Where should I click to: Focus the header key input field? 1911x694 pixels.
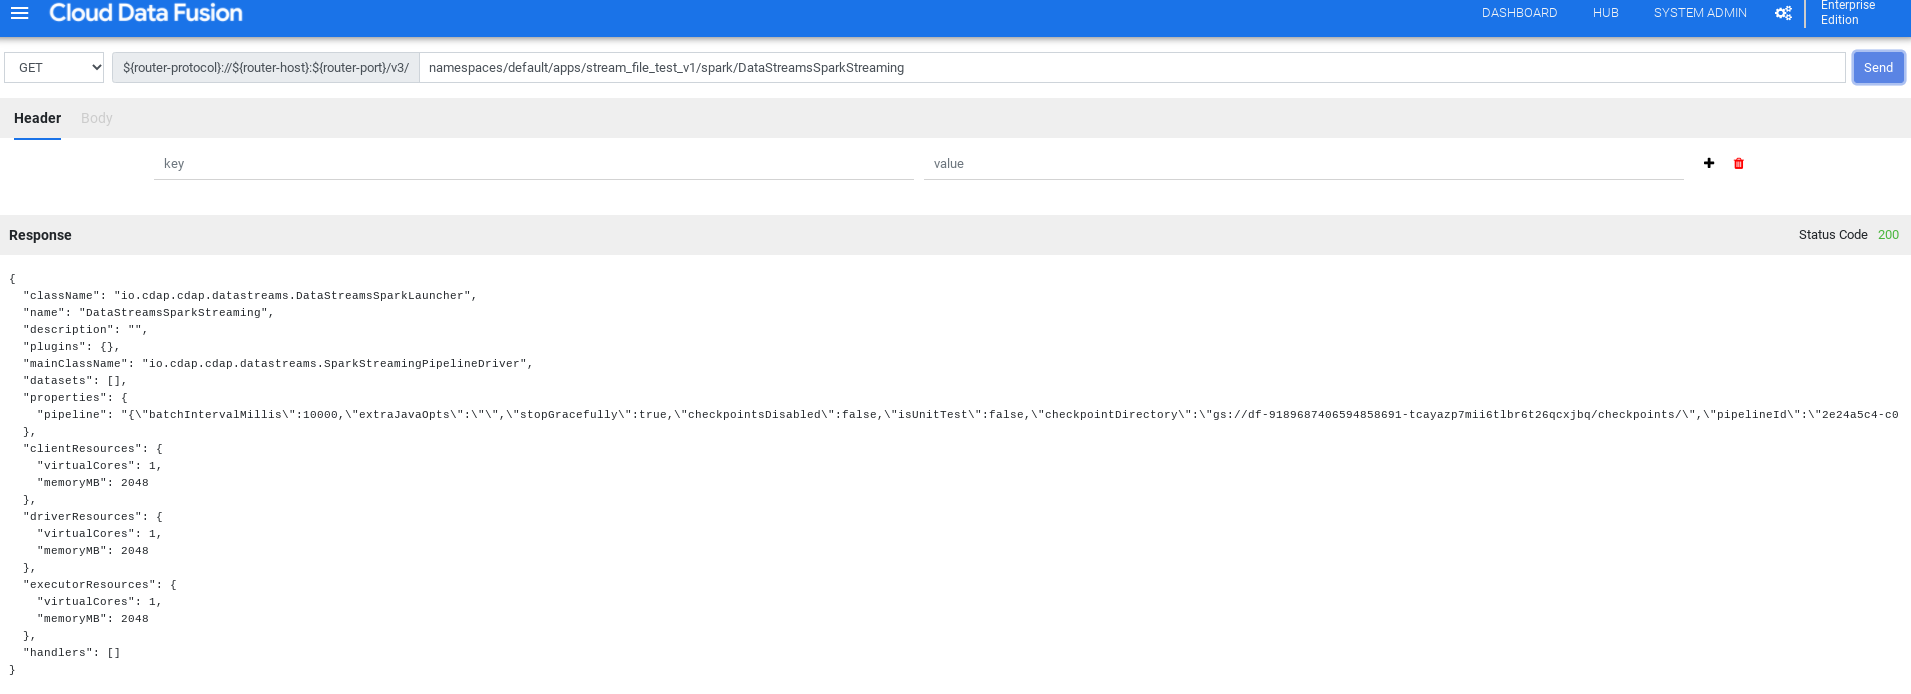coord(534,164)
